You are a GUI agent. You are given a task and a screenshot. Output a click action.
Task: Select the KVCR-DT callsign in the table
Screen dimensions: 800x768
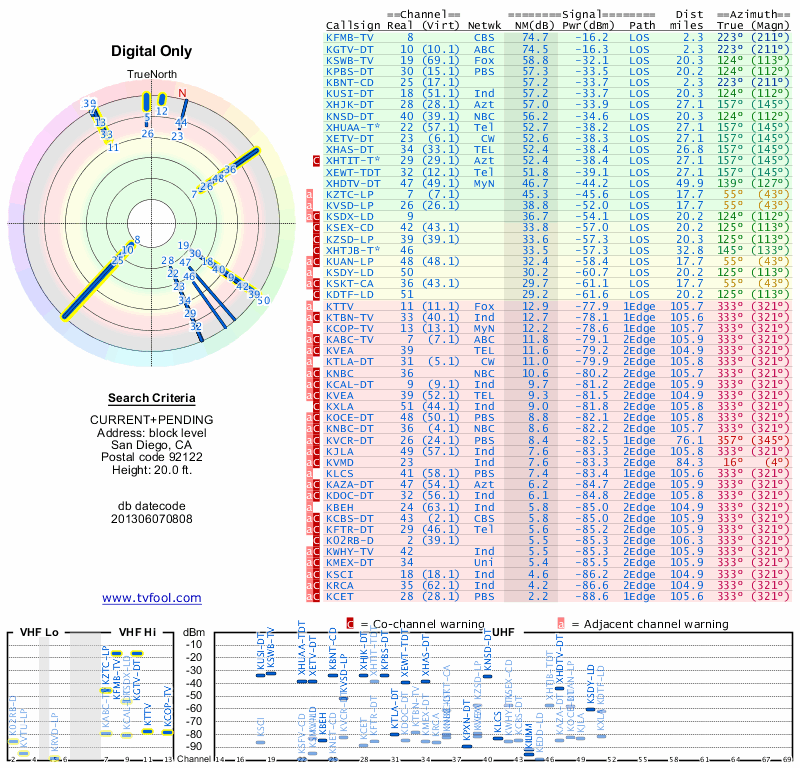(x=349, y=440)
